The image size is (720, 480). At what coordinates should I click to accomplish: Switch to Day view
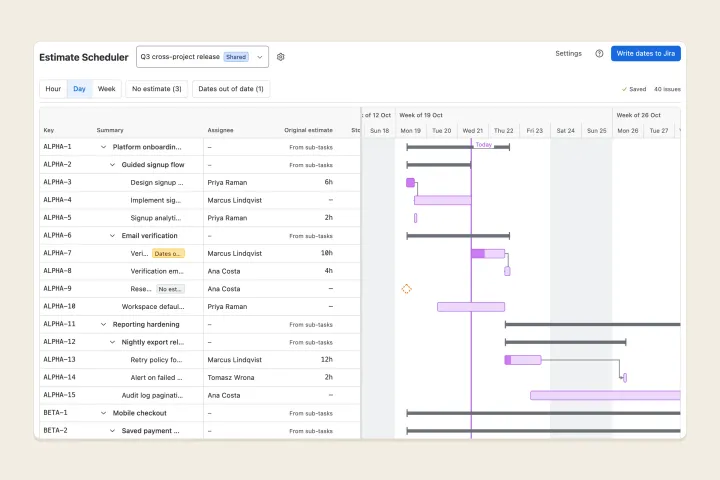tap(79, 89)
